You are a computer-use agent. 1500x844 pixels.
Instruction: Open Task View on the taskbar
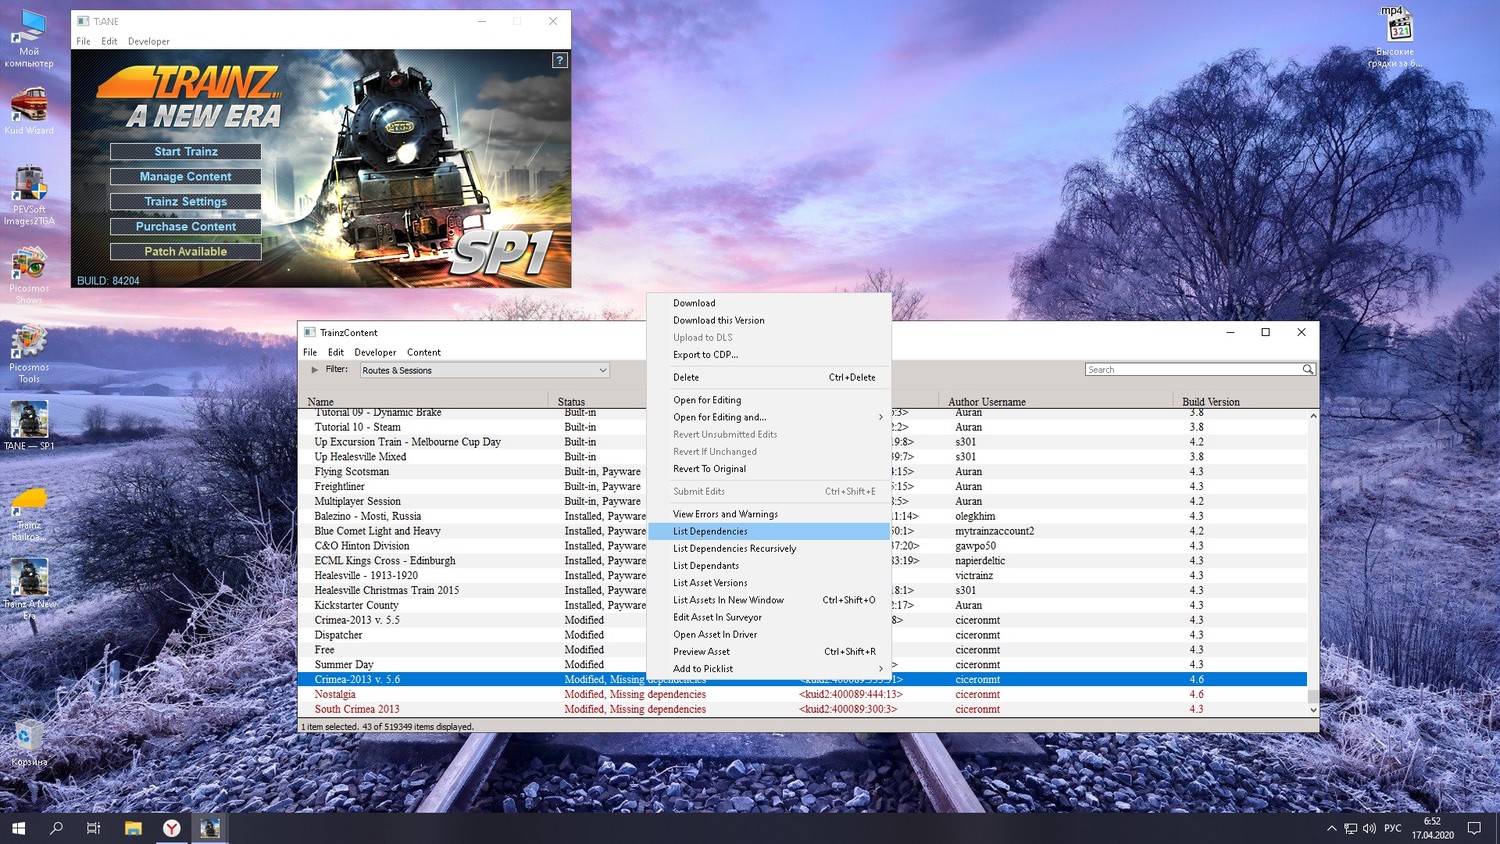coord(94,828)
